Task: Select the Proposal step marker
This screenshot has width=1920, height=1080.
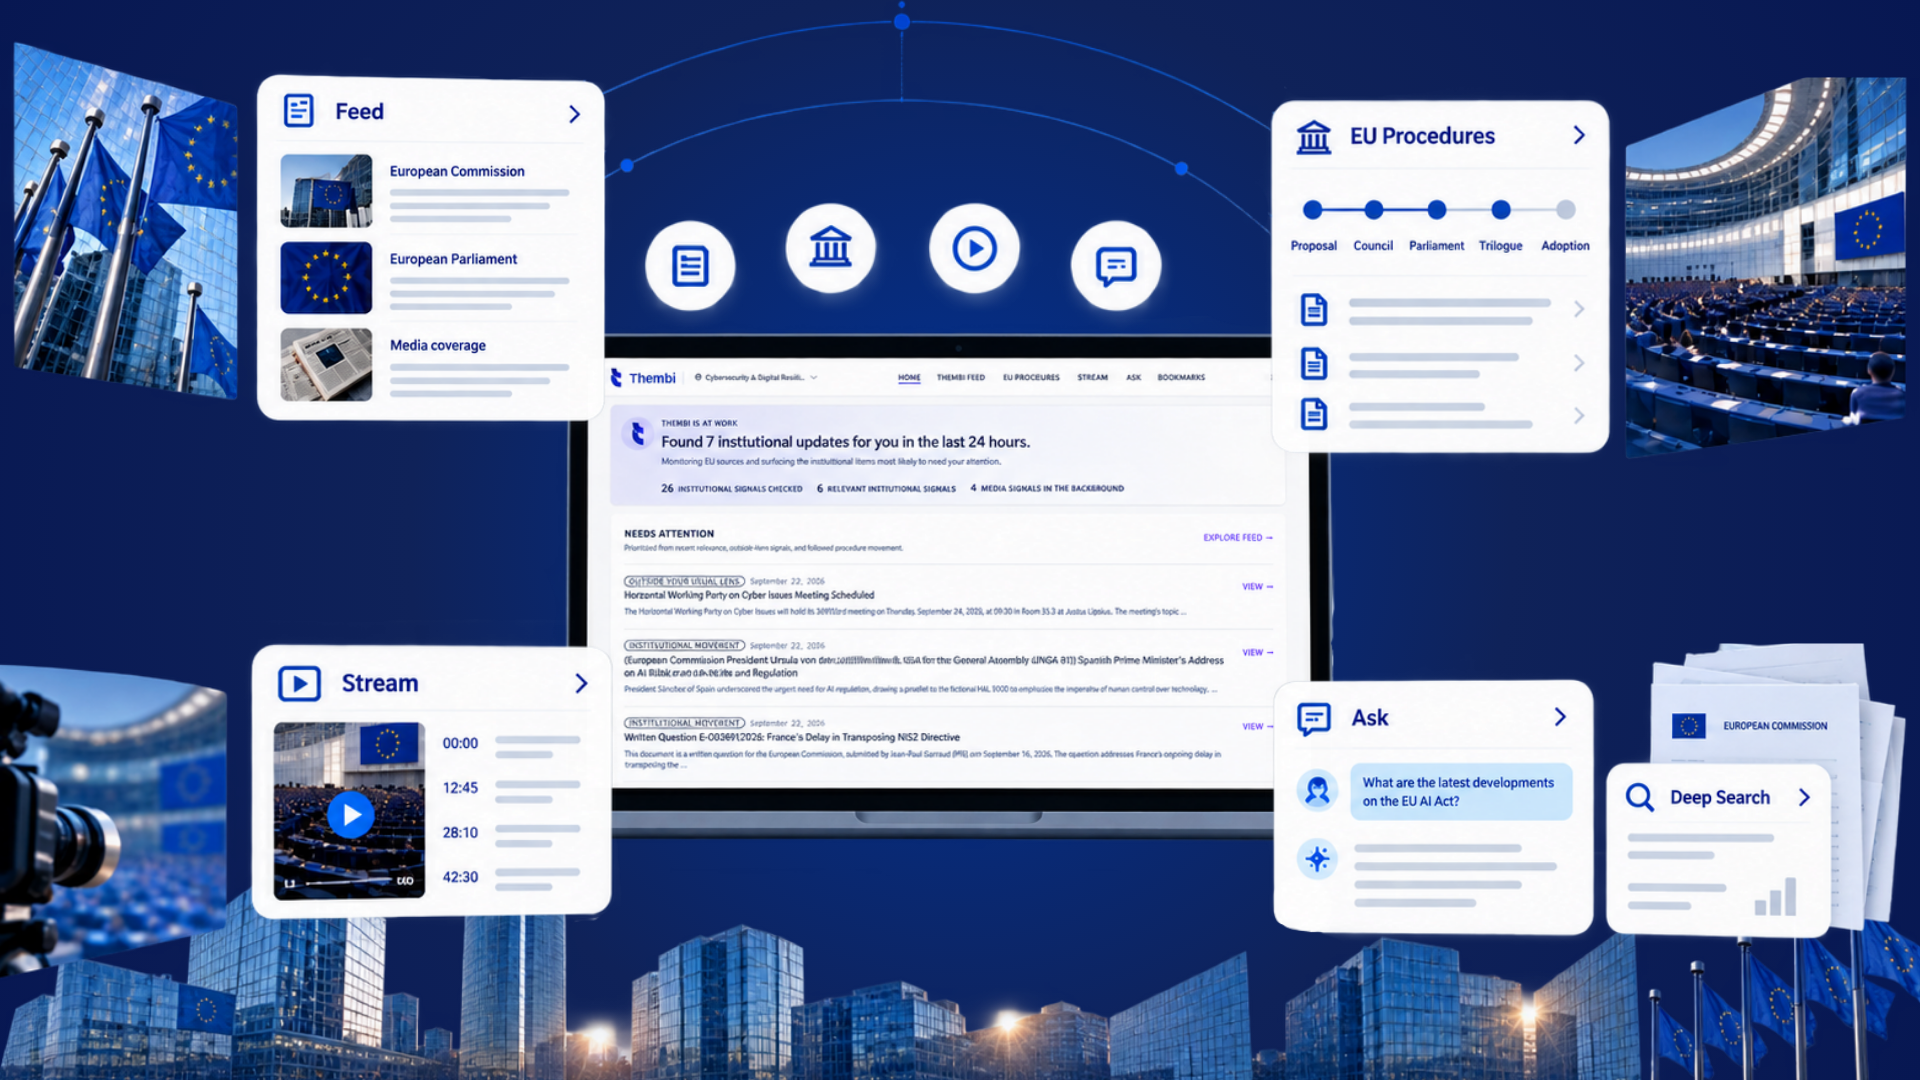Action: [1313, 209]
